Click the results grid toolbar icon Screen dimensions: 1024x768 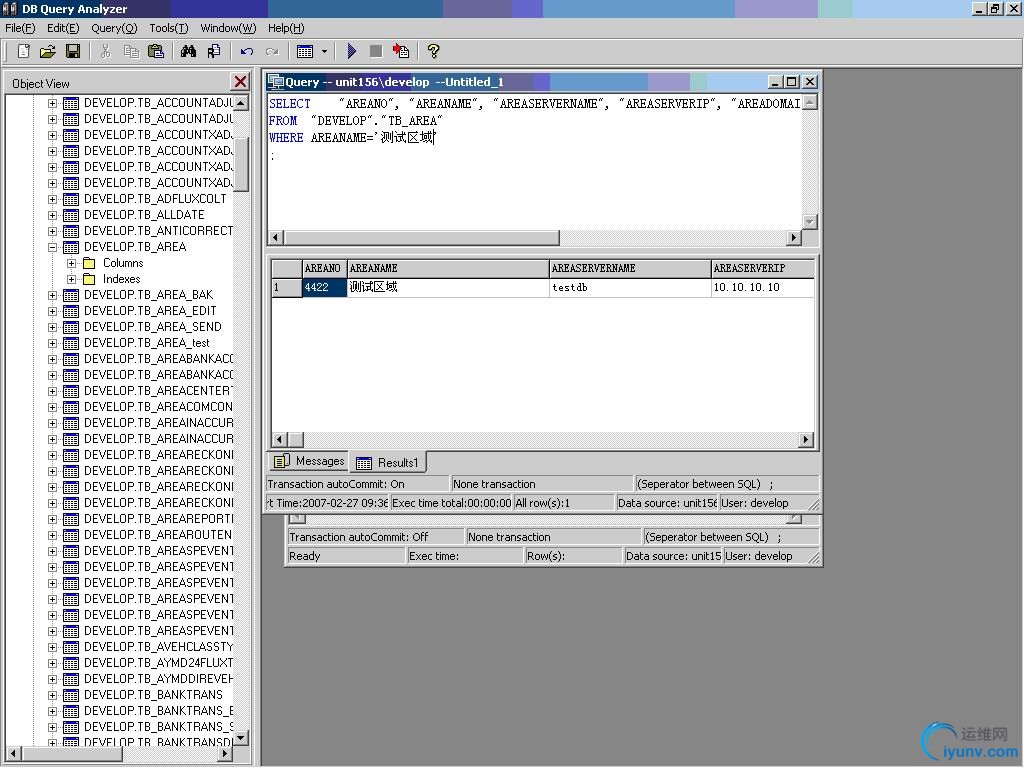coord(305,51)
